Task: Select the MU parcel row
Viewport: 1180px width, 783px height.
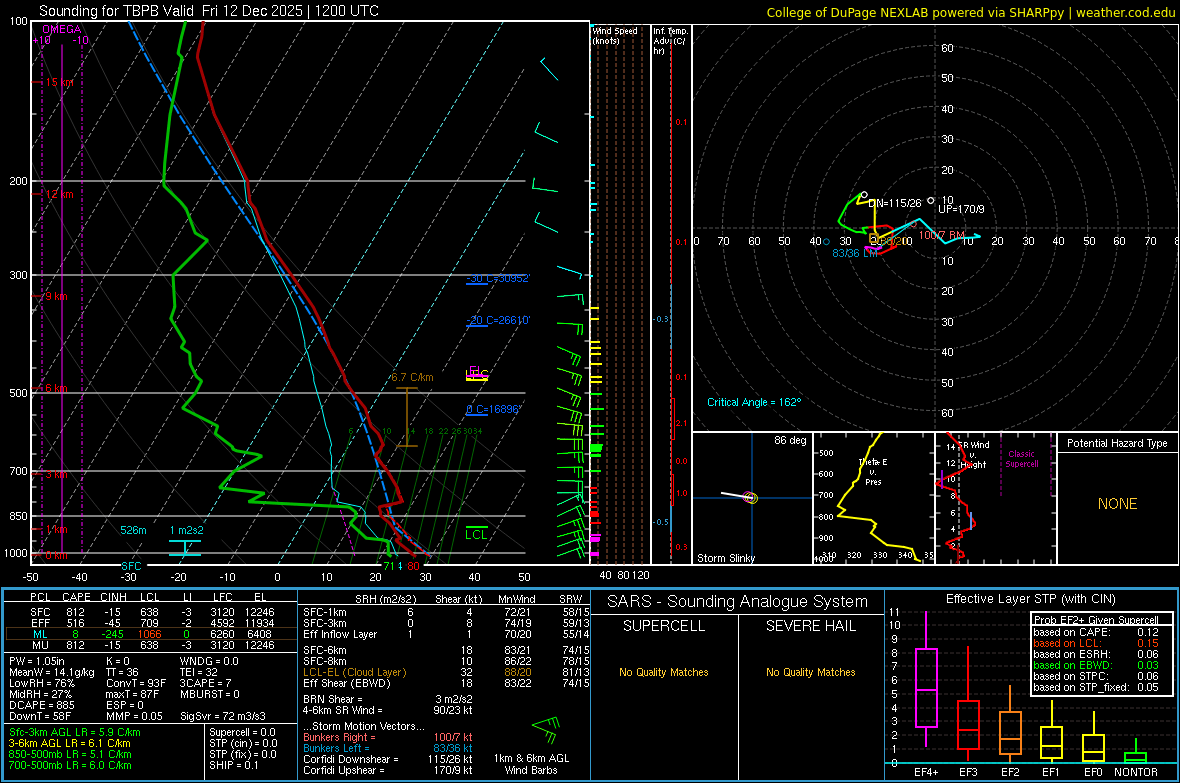Action: coord(152,644)
